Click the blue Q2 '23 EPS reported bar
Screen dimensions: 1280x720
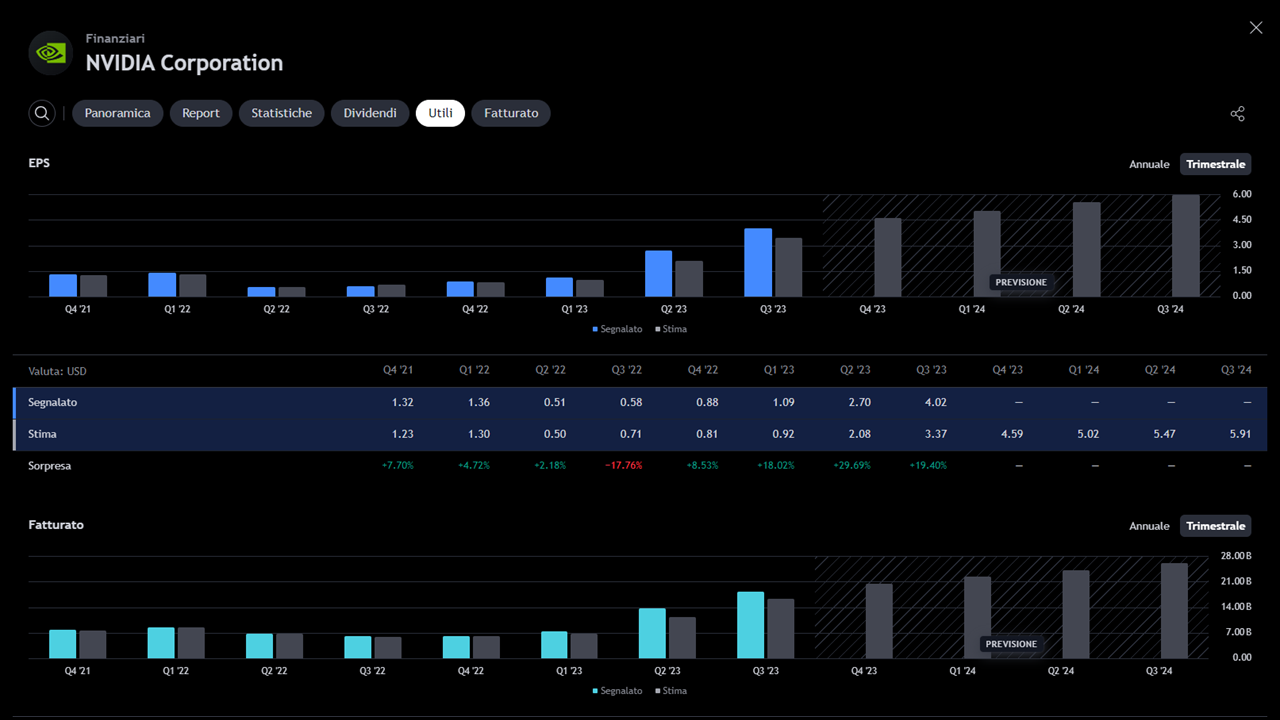[658, 273]
